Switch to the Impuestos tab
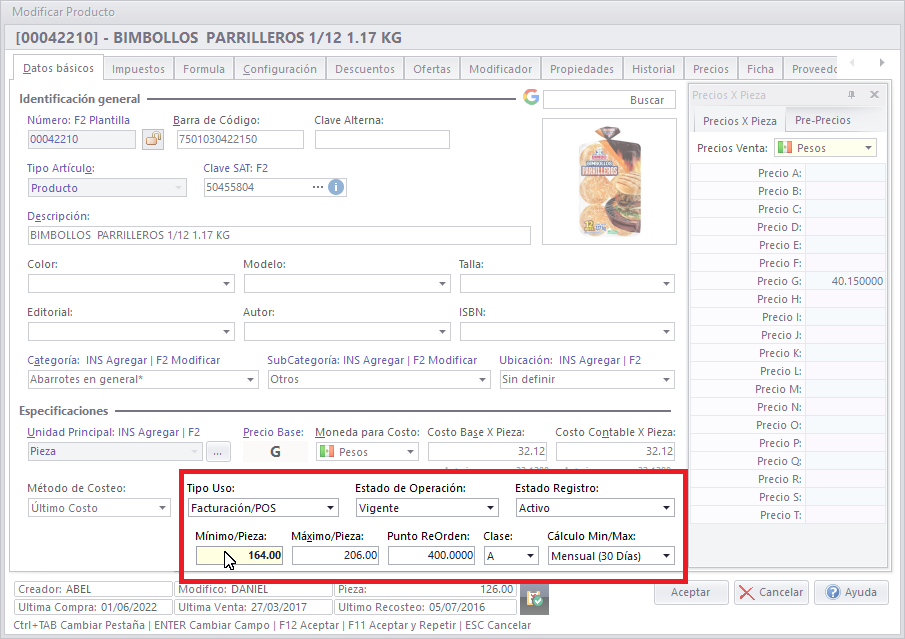Viewport: 905px width, 639px height. [x=139, y=69]
